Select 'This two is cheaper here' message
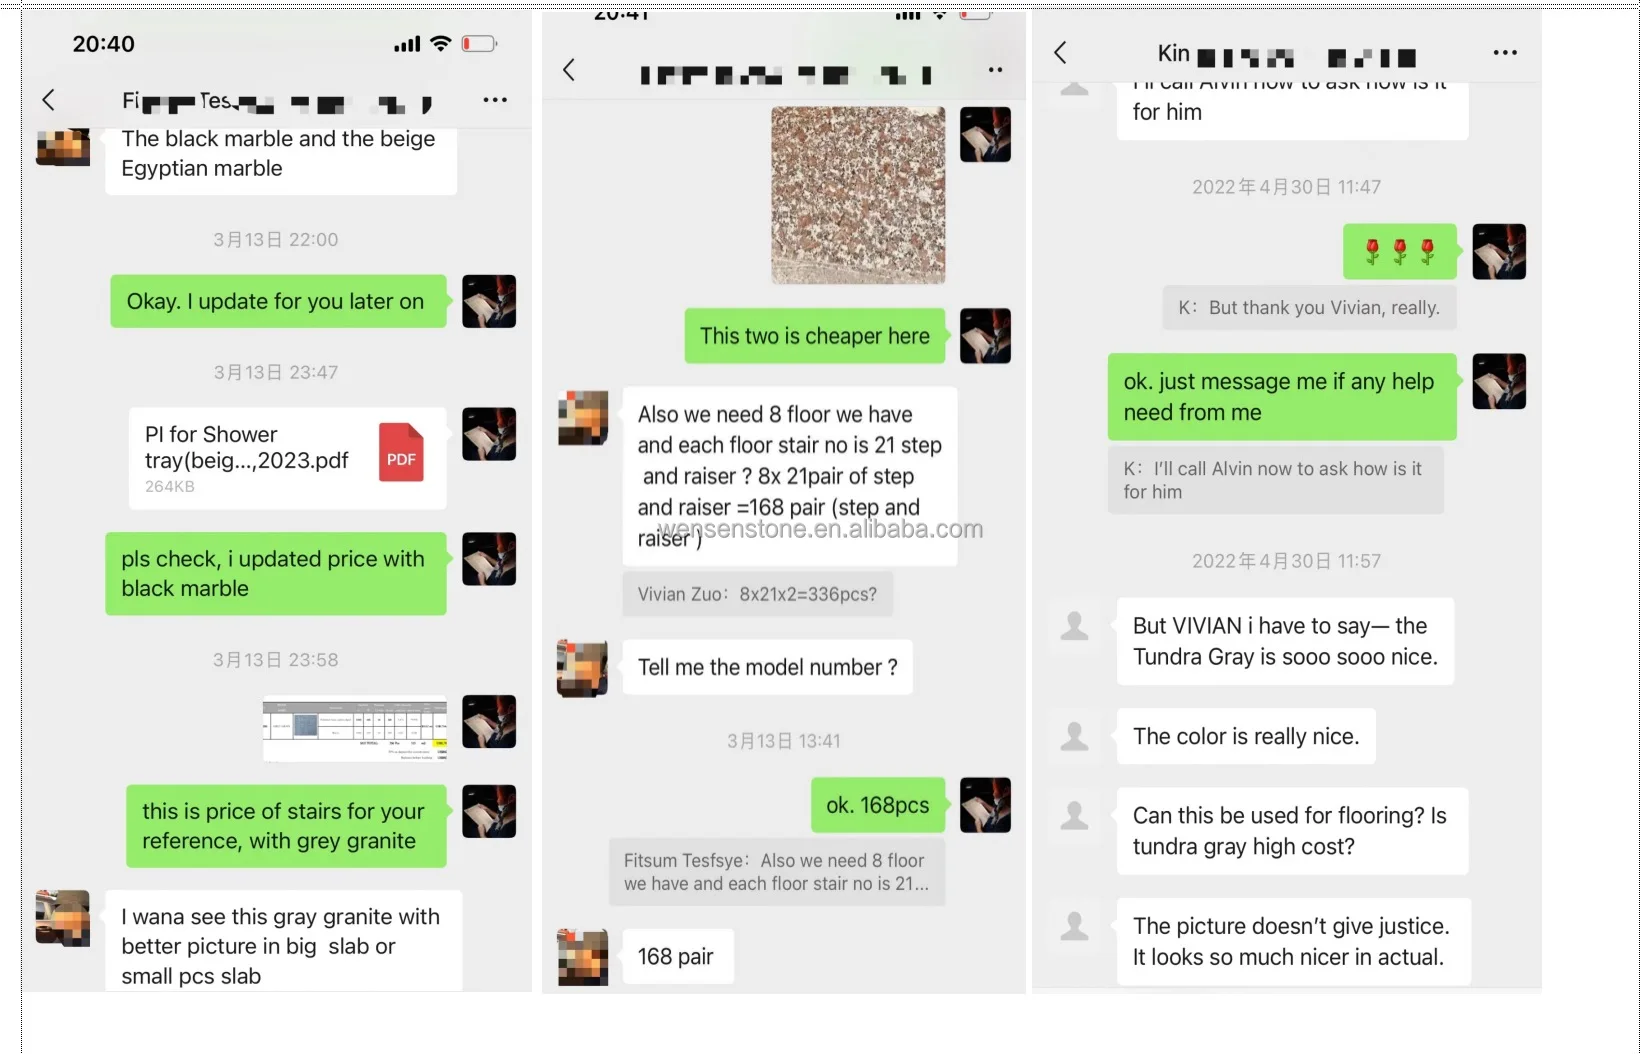 tap(815, 336)
